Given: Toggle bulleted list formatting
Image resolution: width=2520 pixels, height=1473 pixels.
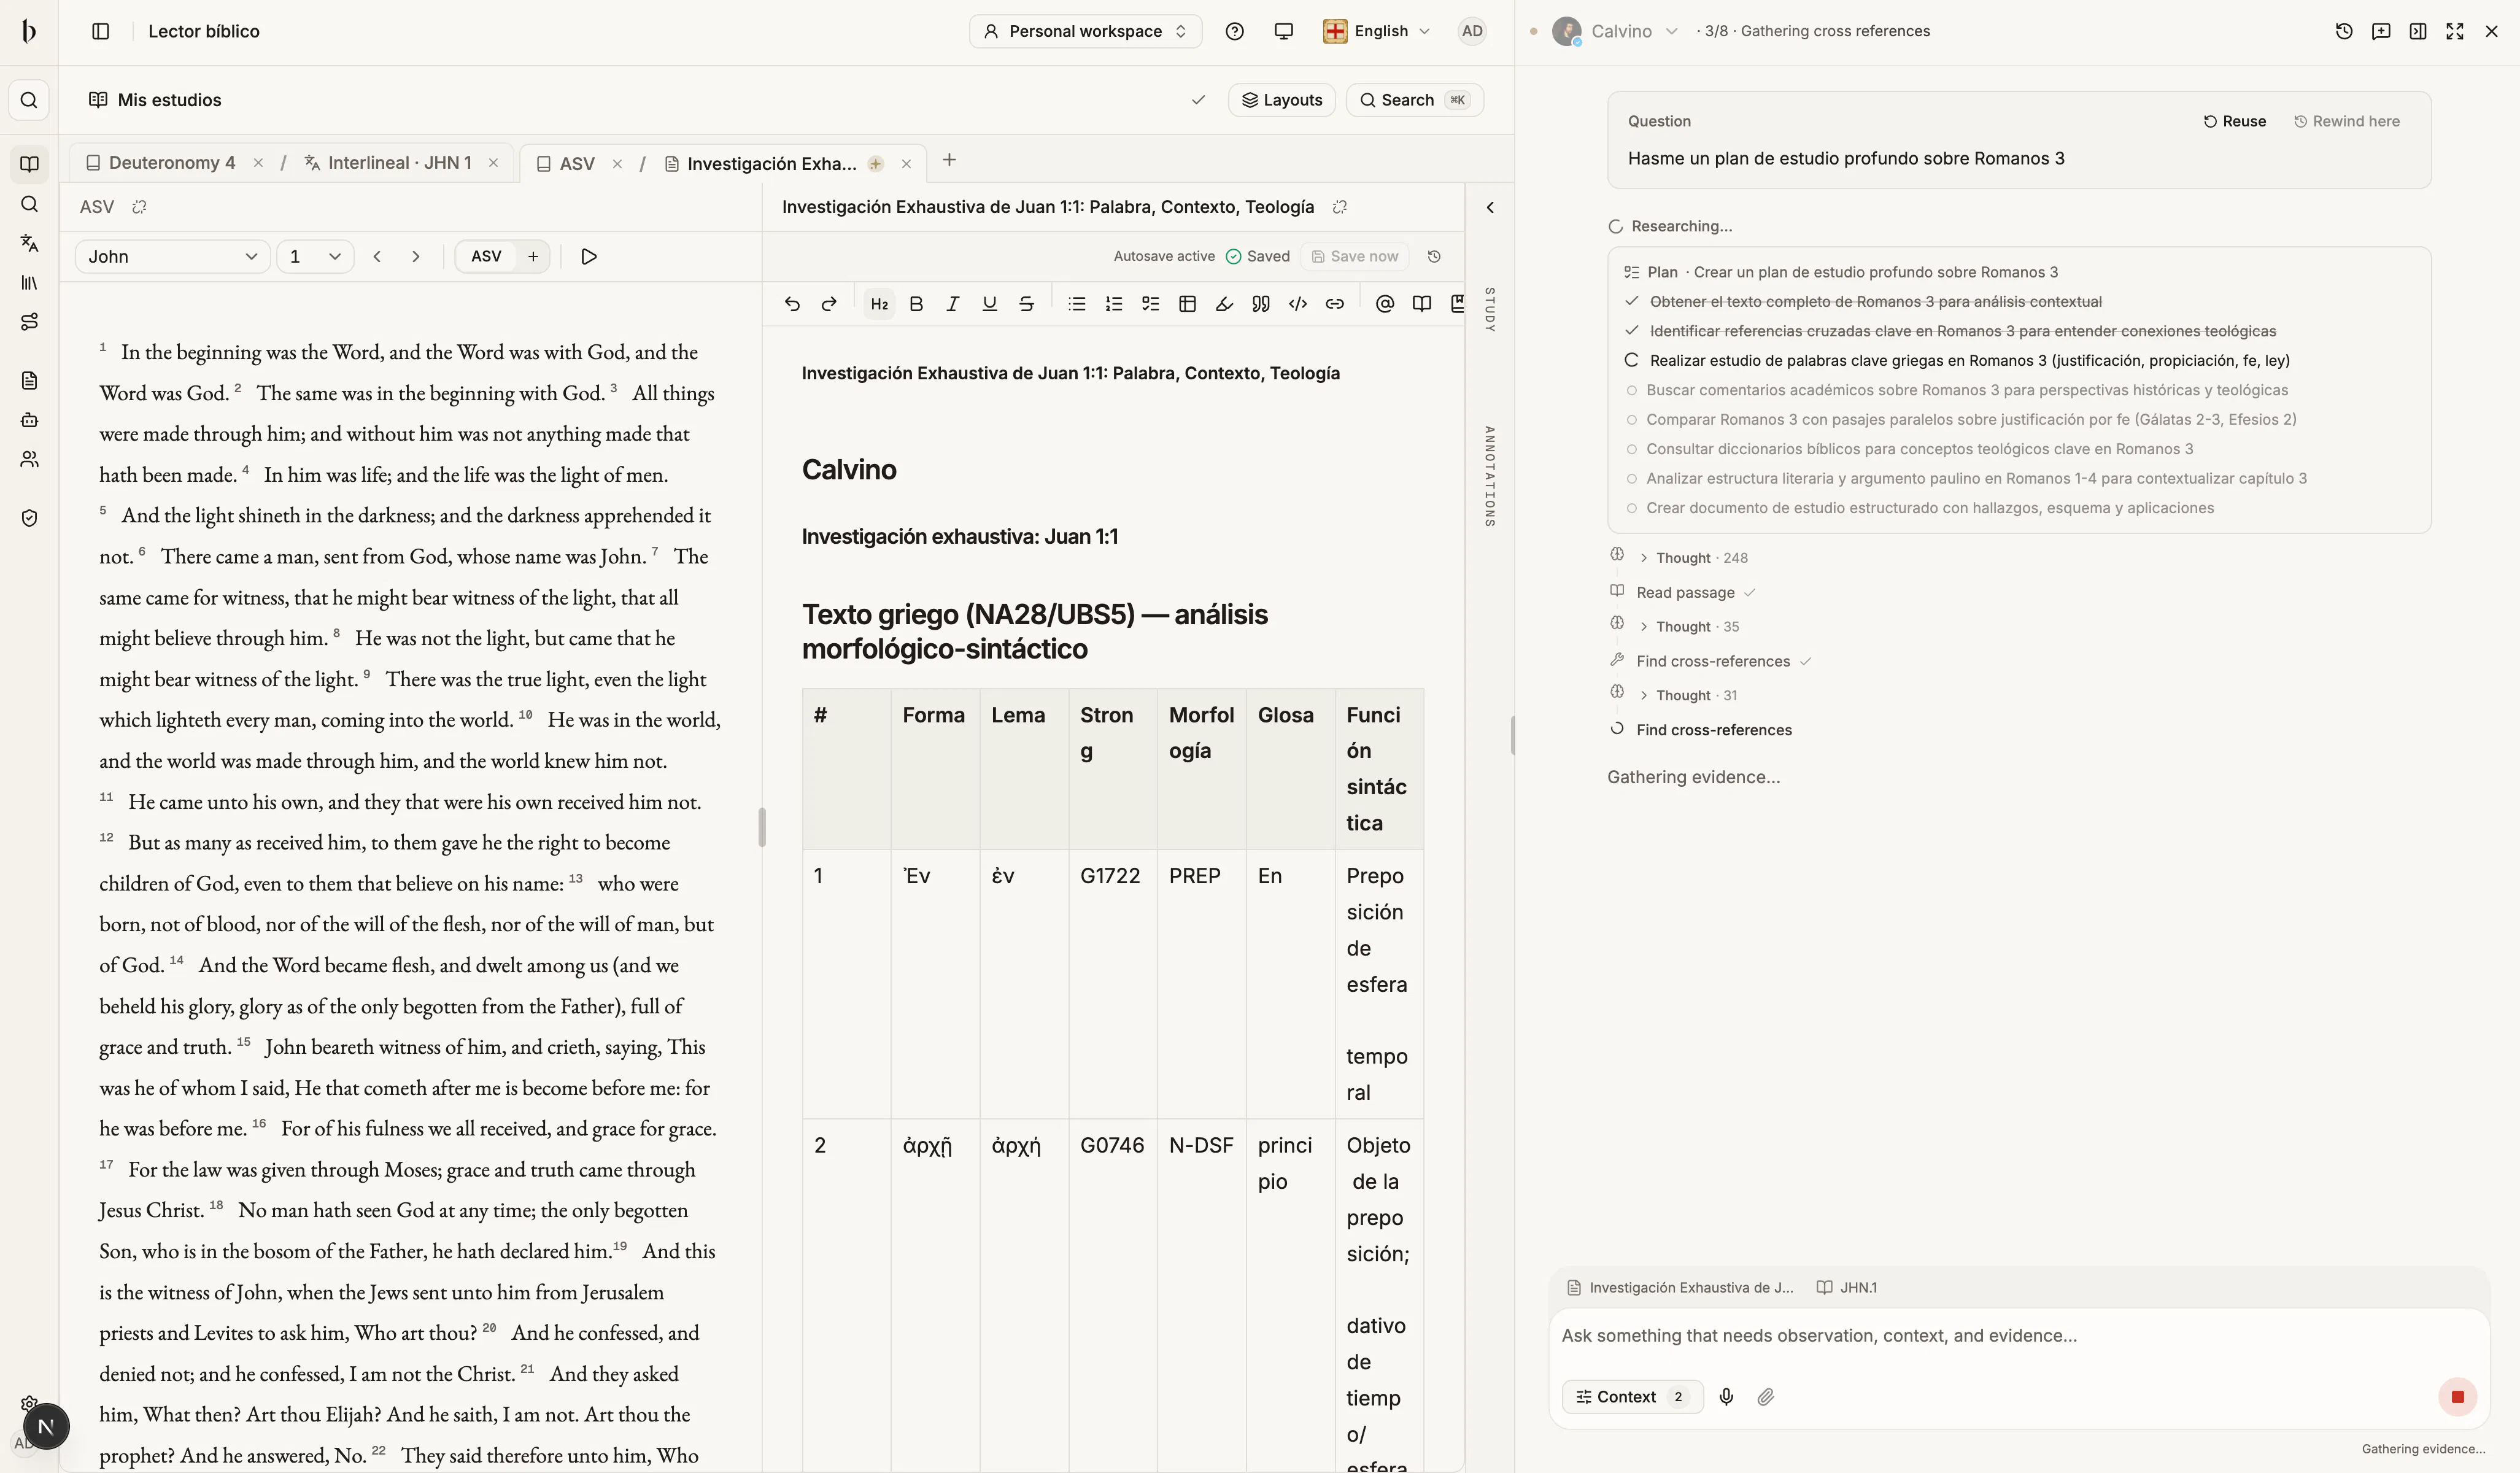Looking at the screenshot, I should click(x=1077, y=304).
